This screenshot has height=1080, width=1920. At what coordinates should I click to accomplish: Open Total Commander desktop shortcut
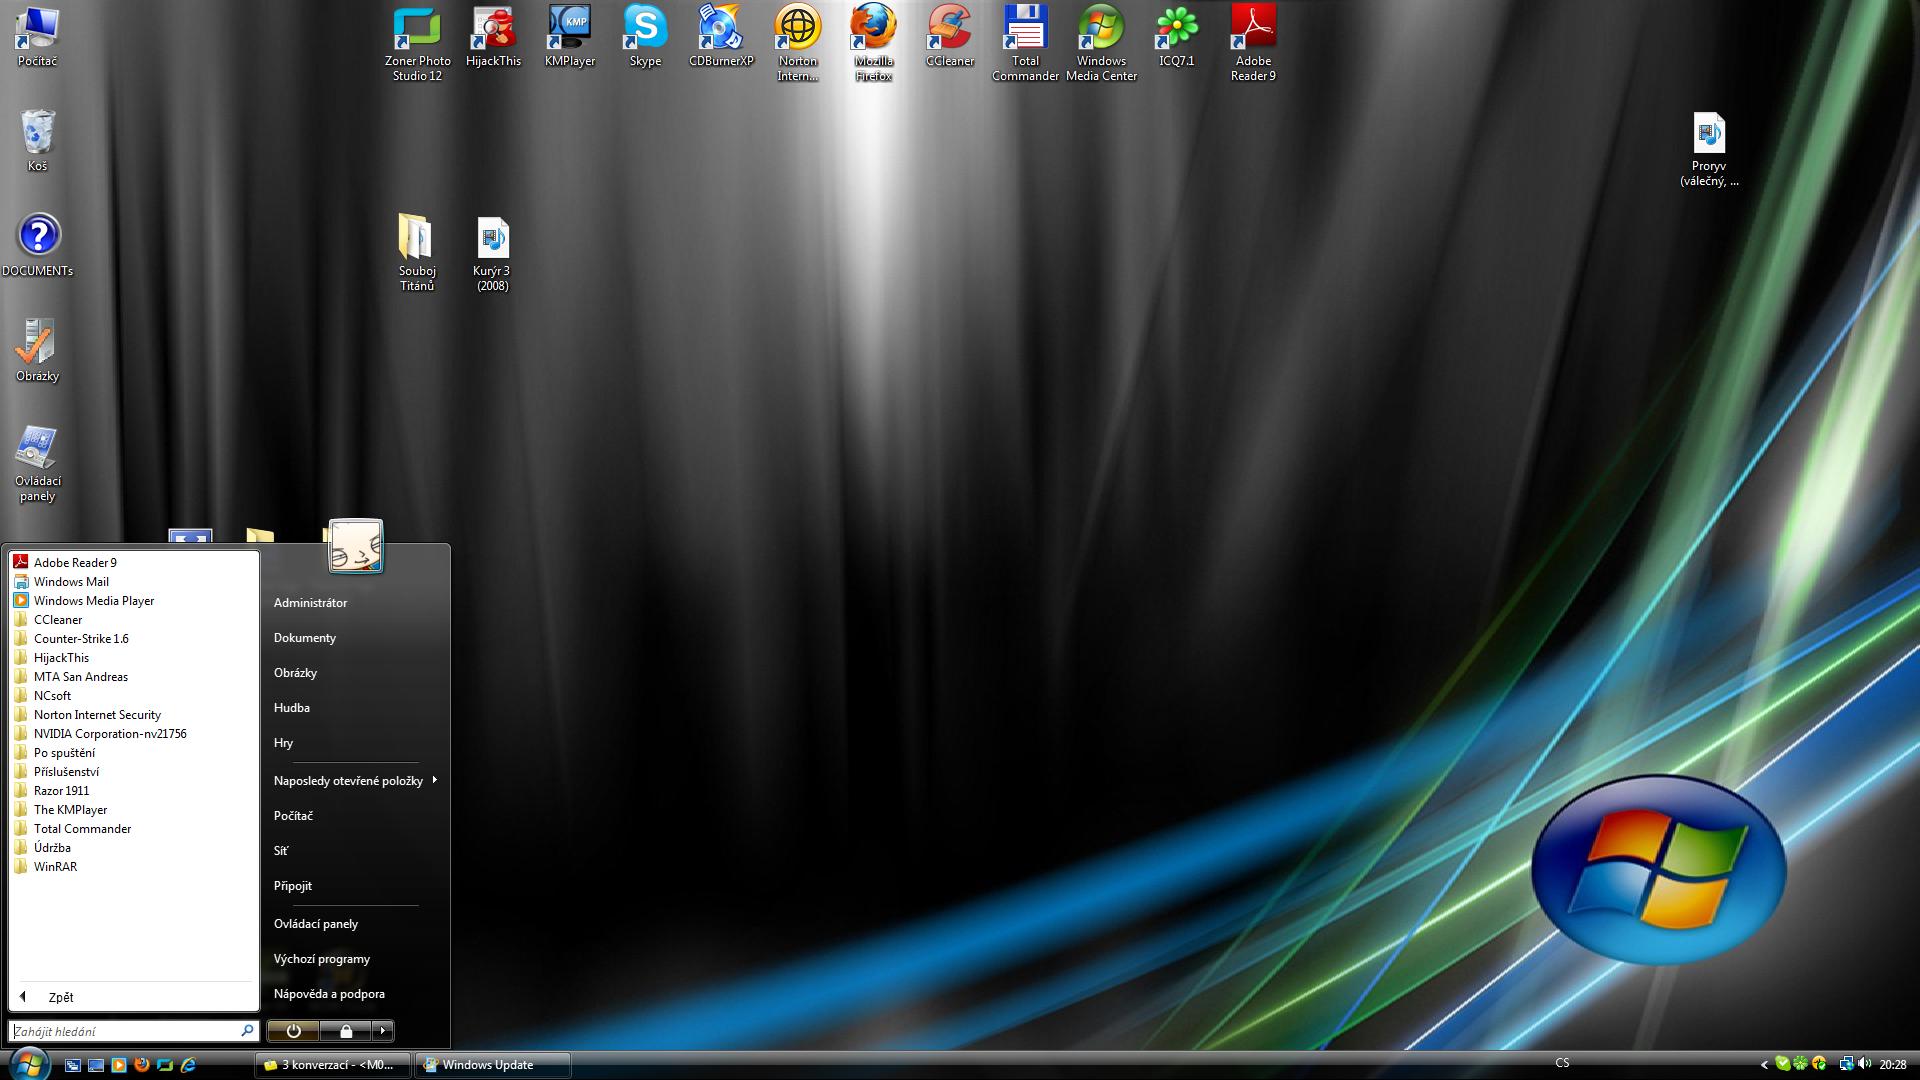[1025, 30]
